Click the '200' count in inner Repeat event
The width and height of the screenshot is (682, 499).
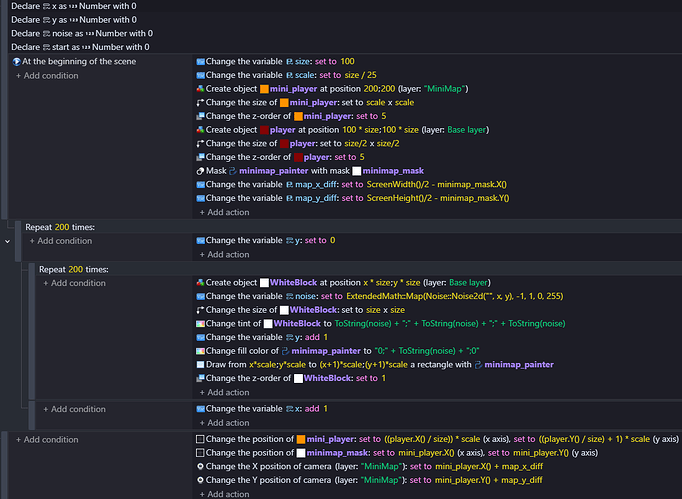tap(75, 269)
